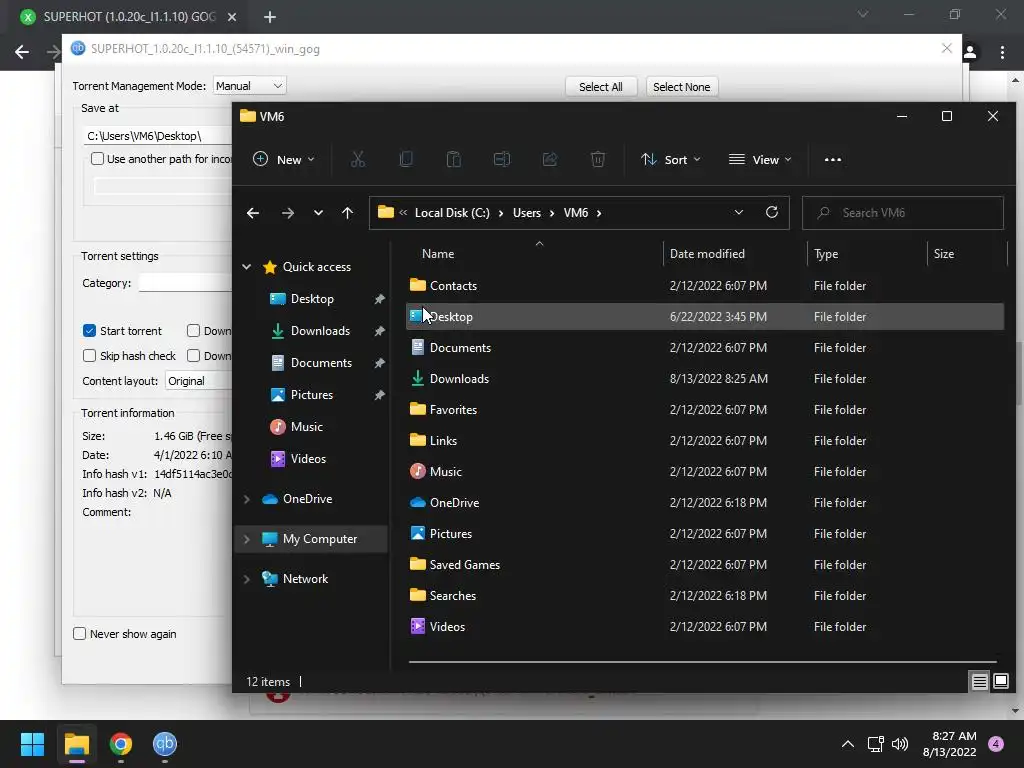Open recent locations dropdown arrow
The width and height of the screenshot is (1024, 768).
318,213
